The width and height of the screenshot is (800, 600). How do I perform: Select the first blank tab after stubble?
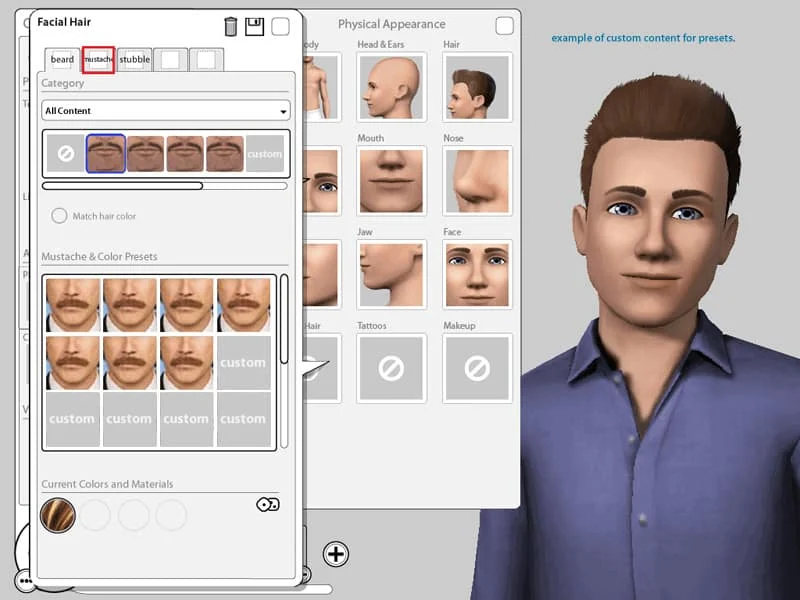click(x=170, y=59)
